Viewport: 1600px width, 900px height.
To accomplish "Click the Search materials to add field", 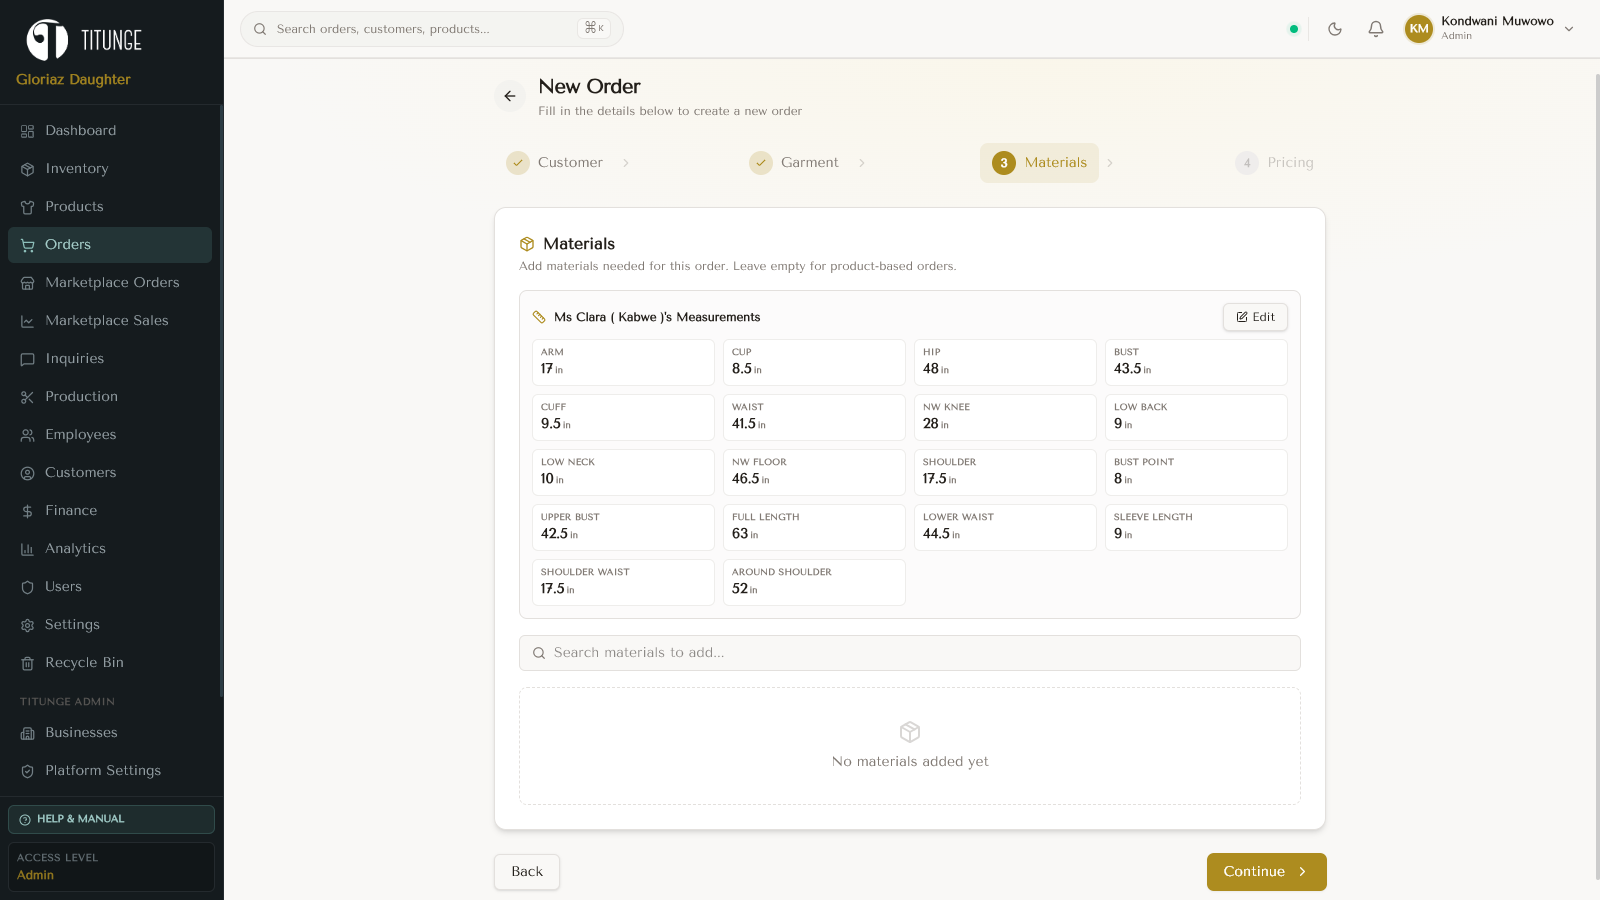I will point(910,653).
